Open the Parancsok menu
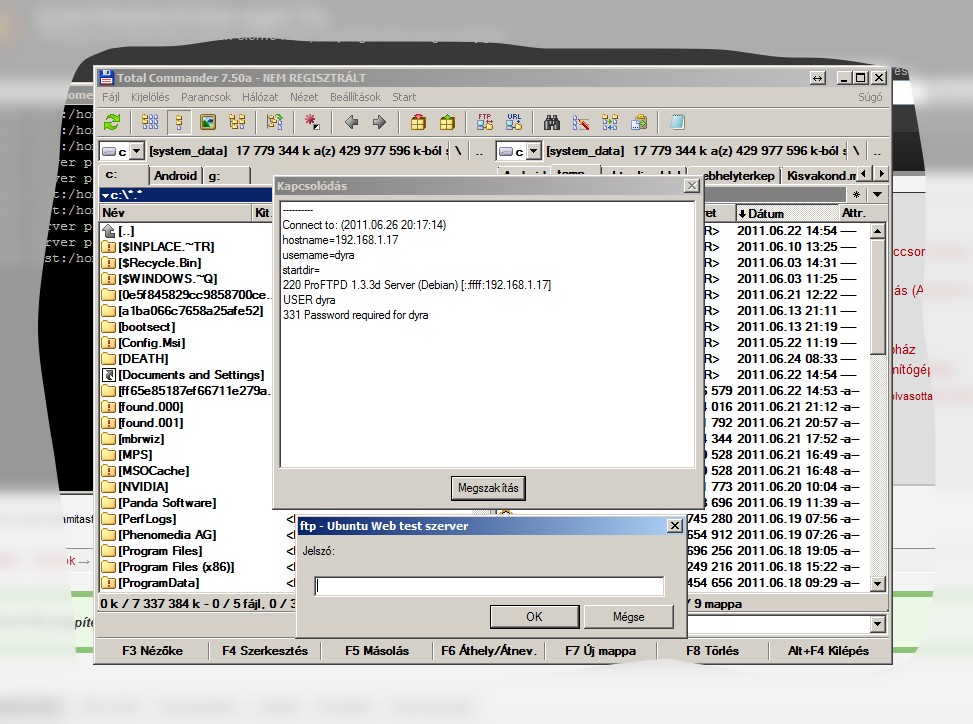The height and width of the screenshot is (724, 973). point(205,97)
